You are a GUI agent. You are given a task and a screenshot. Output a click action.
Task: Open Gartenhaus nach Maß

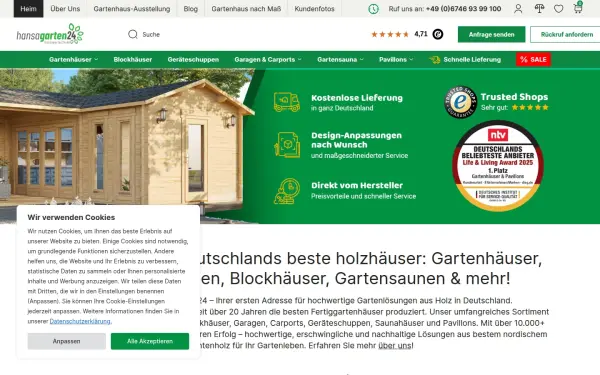246,8
